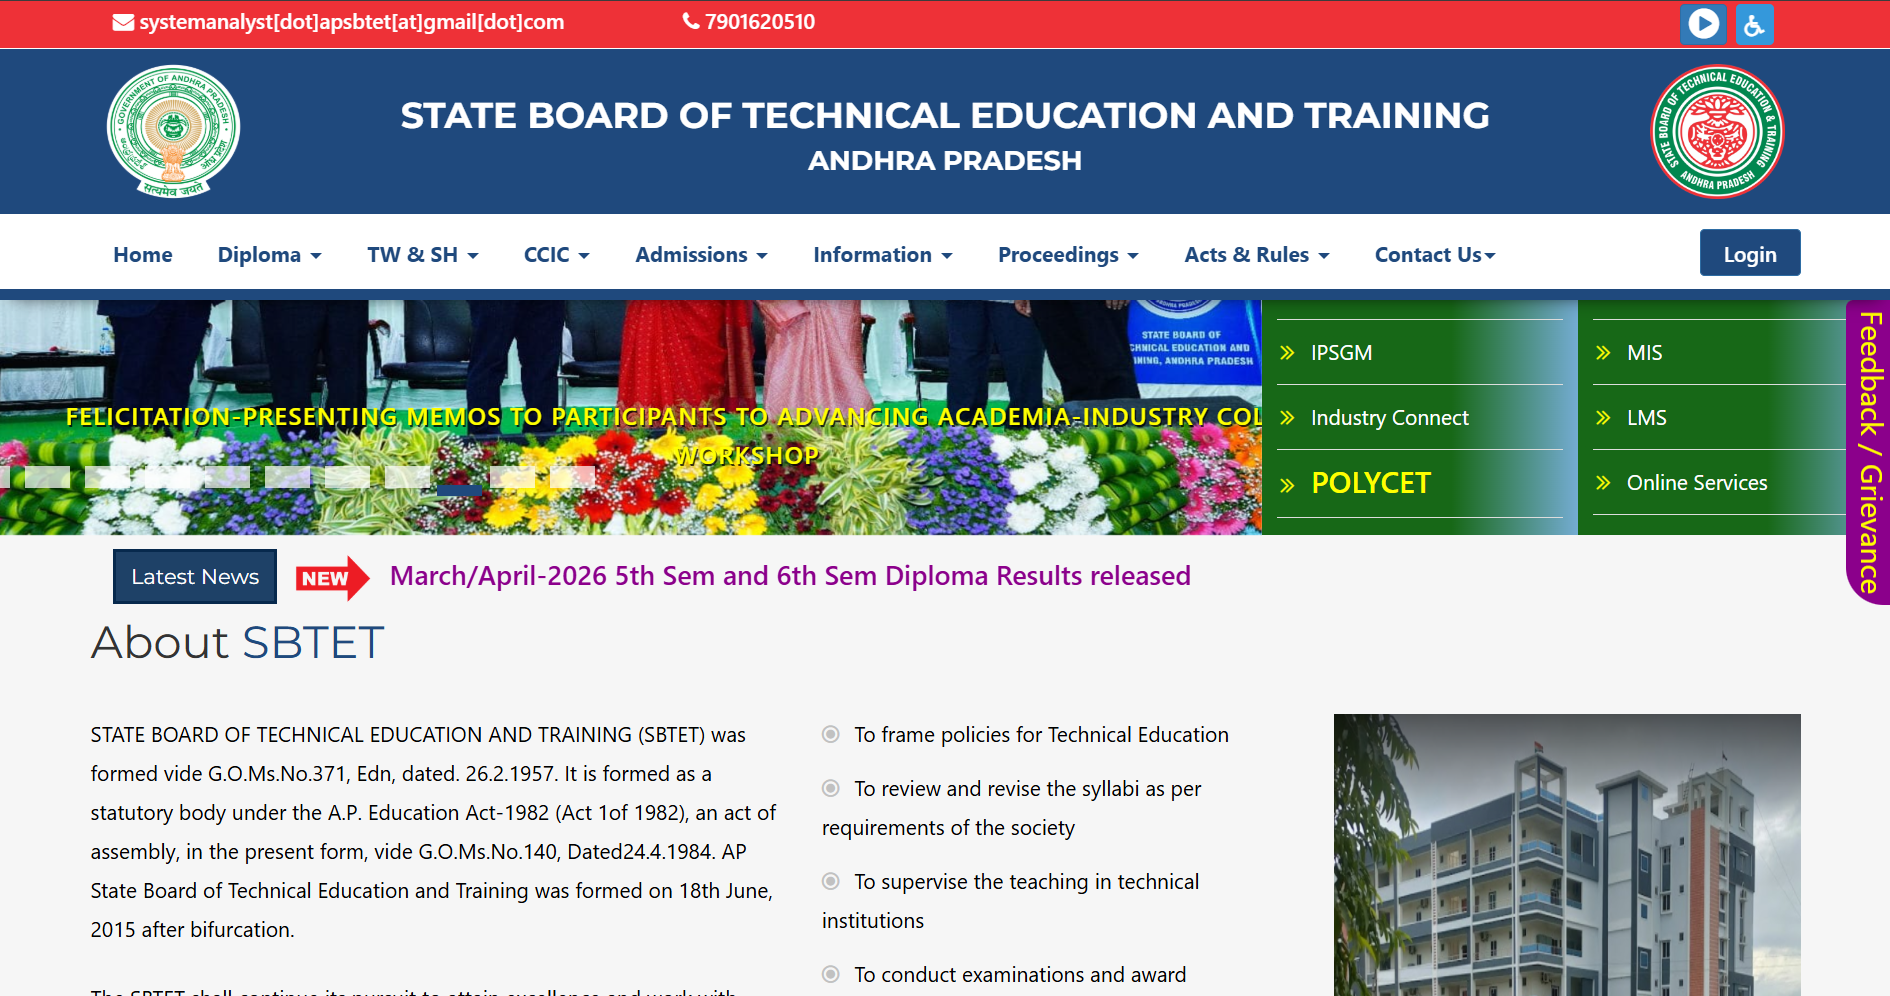Expand the Contact Us dropdown caret

1490,257
